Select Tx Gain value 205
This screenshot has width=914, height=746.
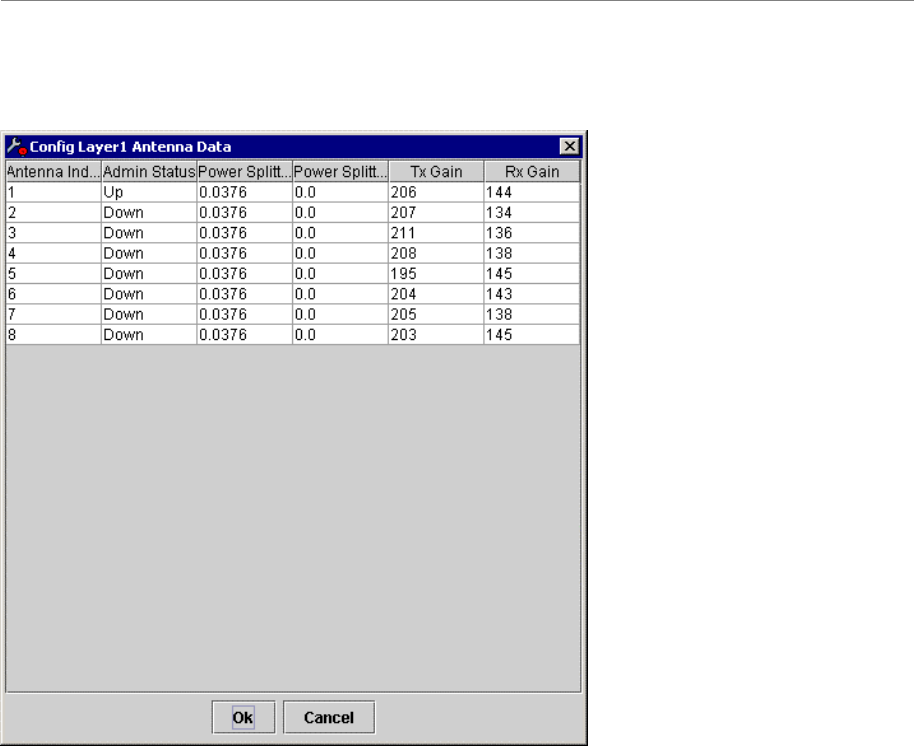click(436, 315)
